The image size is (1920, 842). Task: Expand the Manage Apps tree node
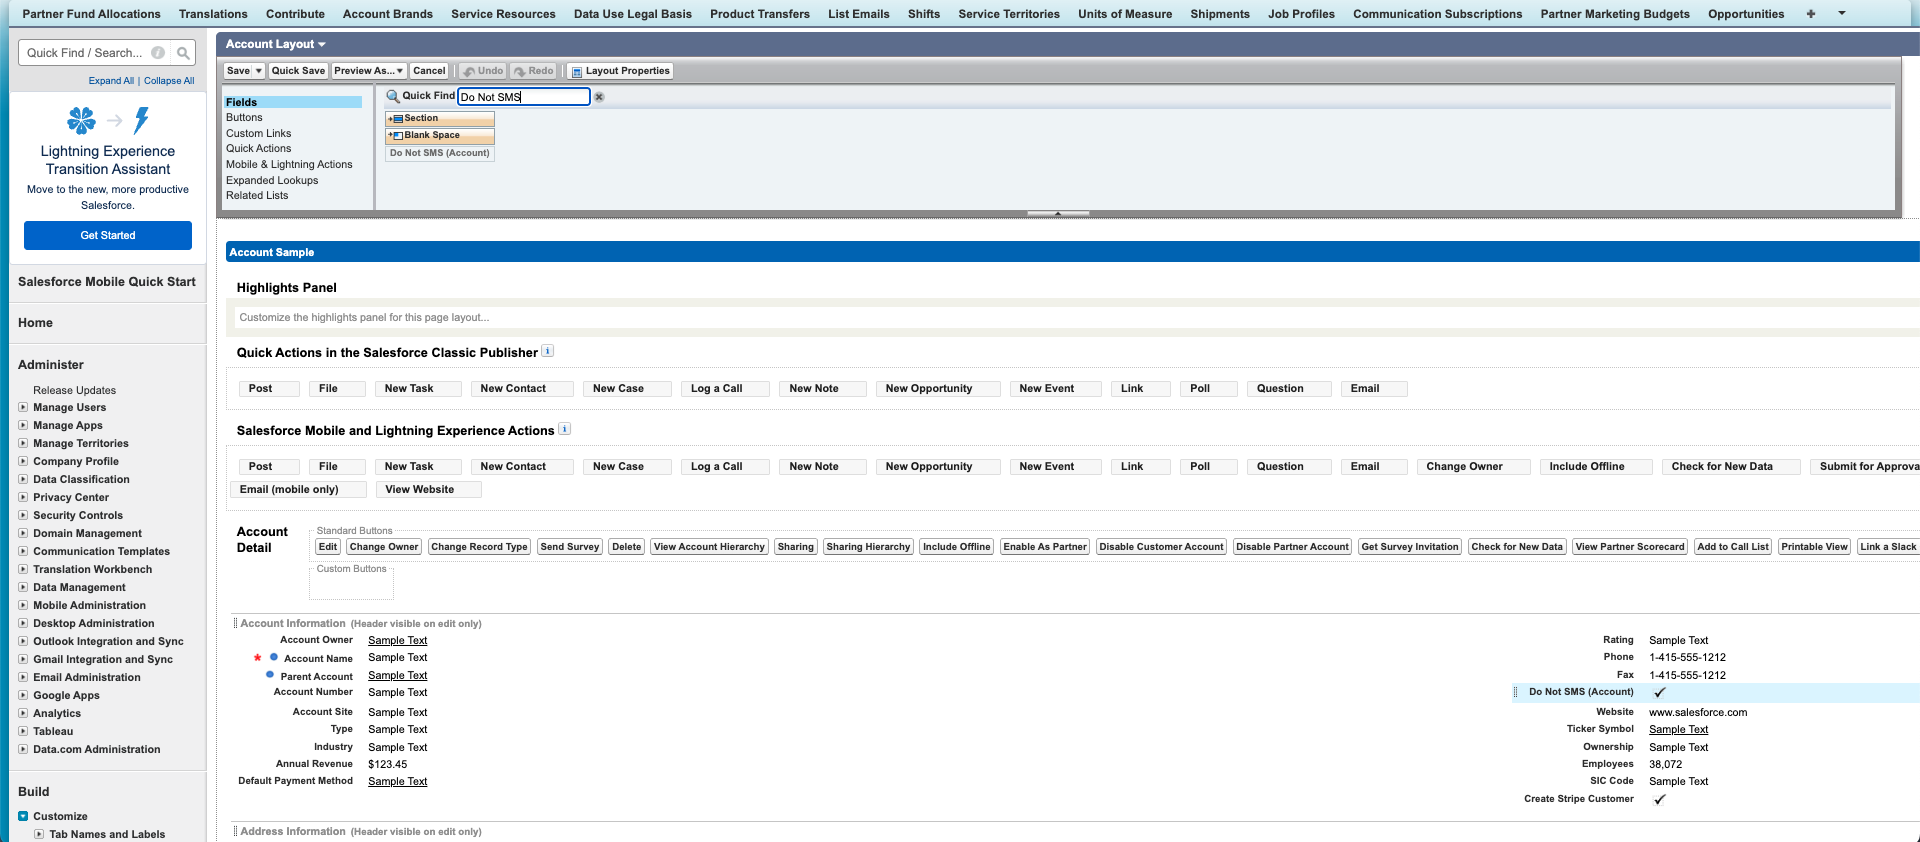click(23, 425)
